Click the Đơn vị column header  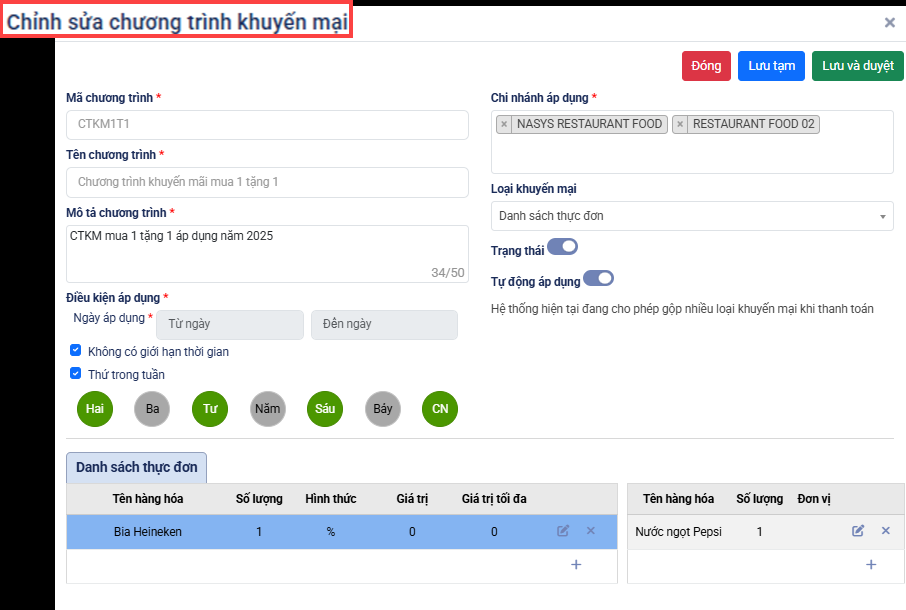814,499
